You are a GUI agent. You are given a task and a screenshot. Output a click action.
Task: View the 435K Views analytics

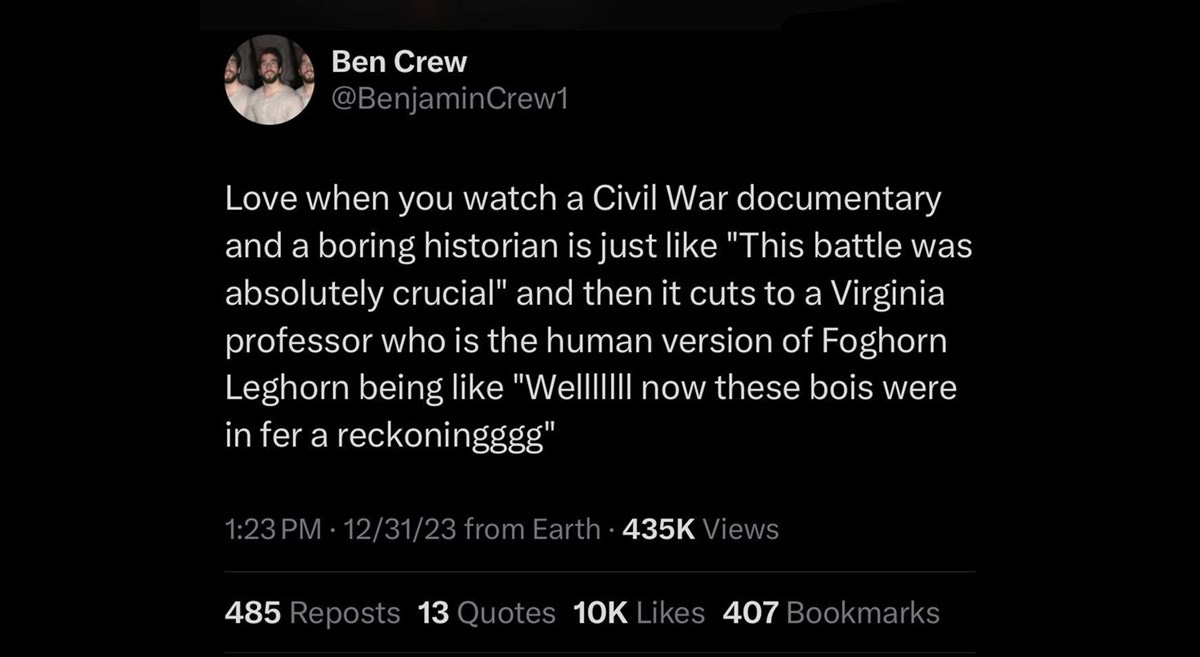(699, 528)
